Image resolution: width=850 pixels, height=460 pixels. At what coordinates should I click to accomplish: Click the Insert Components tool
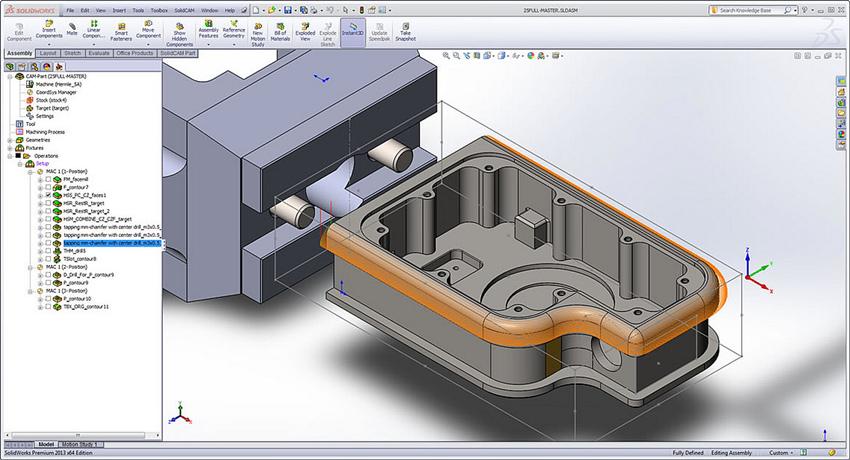[49, 30]
